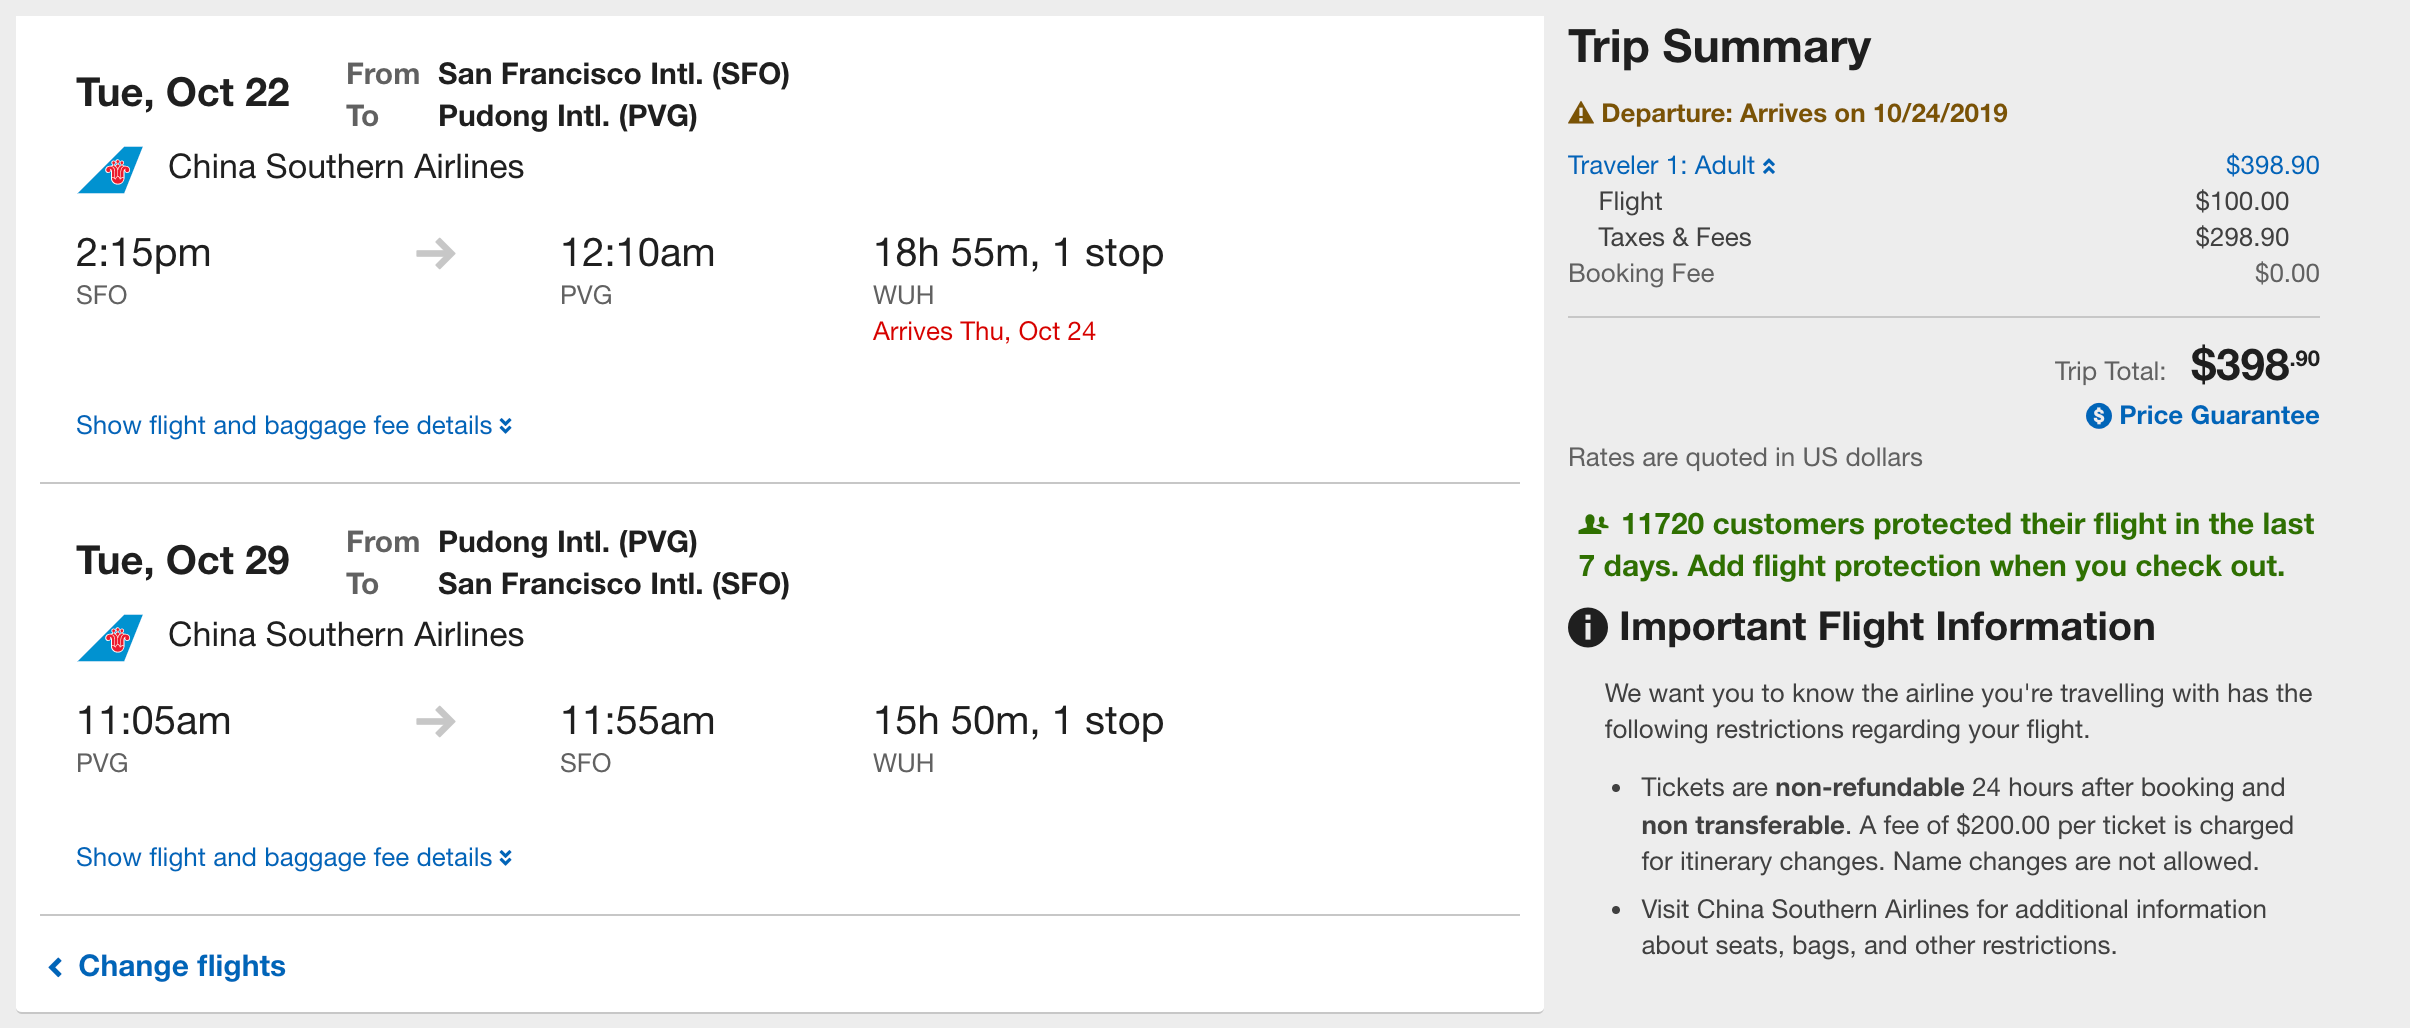Click the Traveler 1 total $398.90 amount
The height and width of the screenshot is (1028, 2410).
click(x=2272, y=165)
